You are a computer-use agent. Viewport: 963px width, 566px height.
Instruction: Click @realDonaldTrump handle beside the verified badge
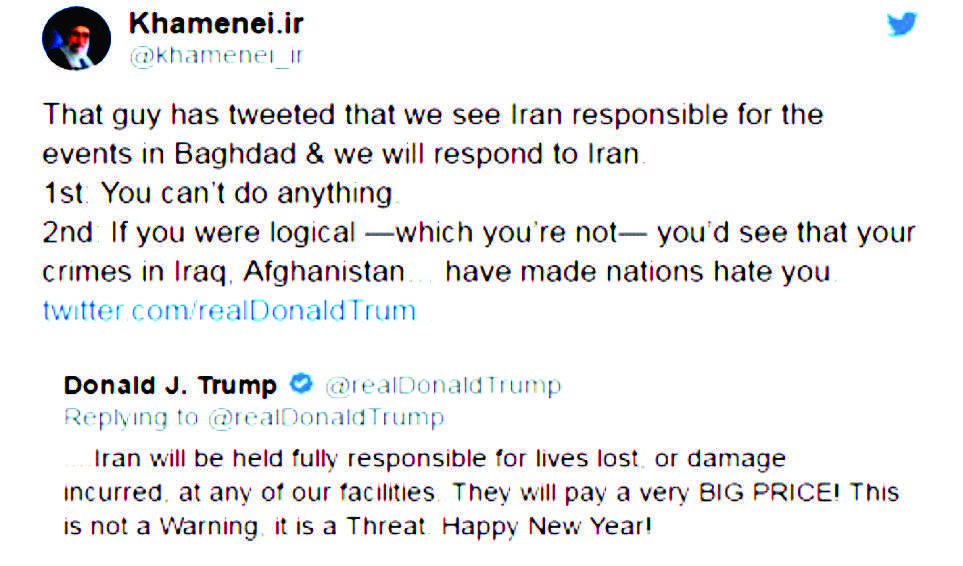point(443,385)
